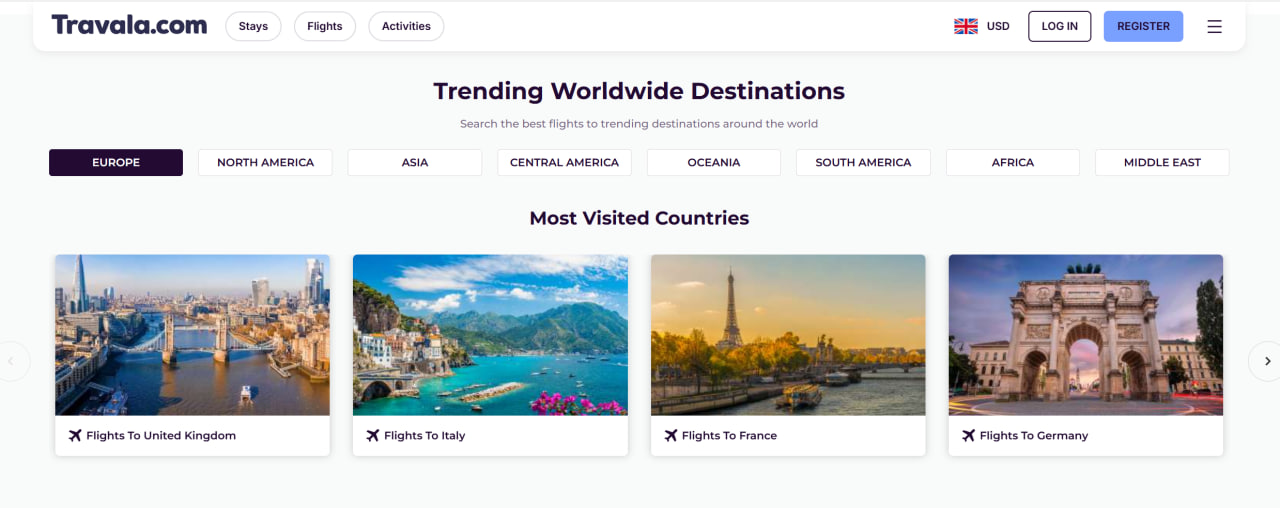Select the Oceania destinations tab
Image resolution: width=1280 pixels, height=508 pixels.
click(713, 162)
